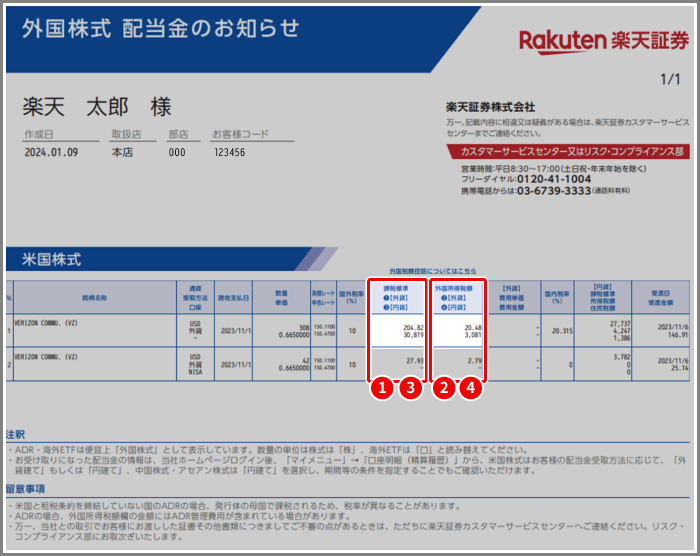Click the quantity 42 in row 2
Viewport: 700px width, 556px height.
[306, 360]
